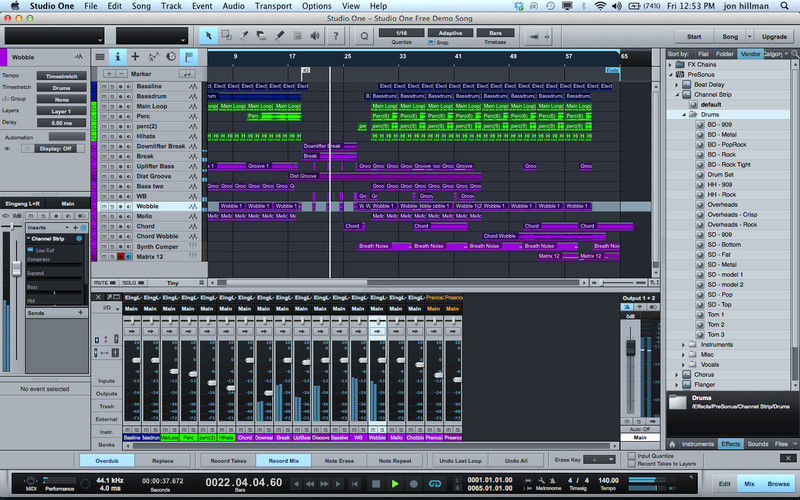800x500 pixels.
Task: Choose the Split tool
Action: 244,36
